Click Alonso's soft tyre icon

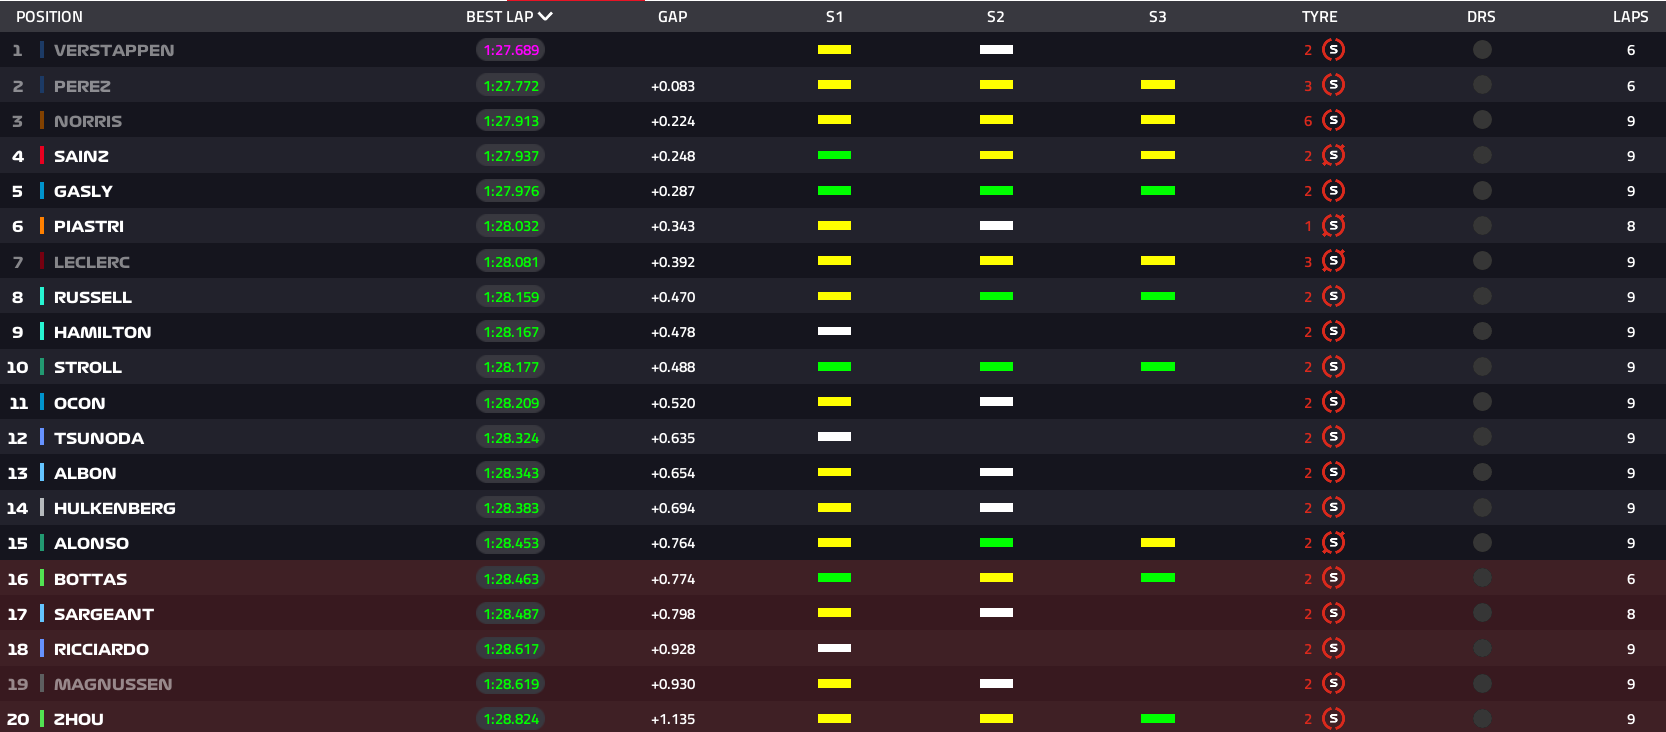[1333, 543]
